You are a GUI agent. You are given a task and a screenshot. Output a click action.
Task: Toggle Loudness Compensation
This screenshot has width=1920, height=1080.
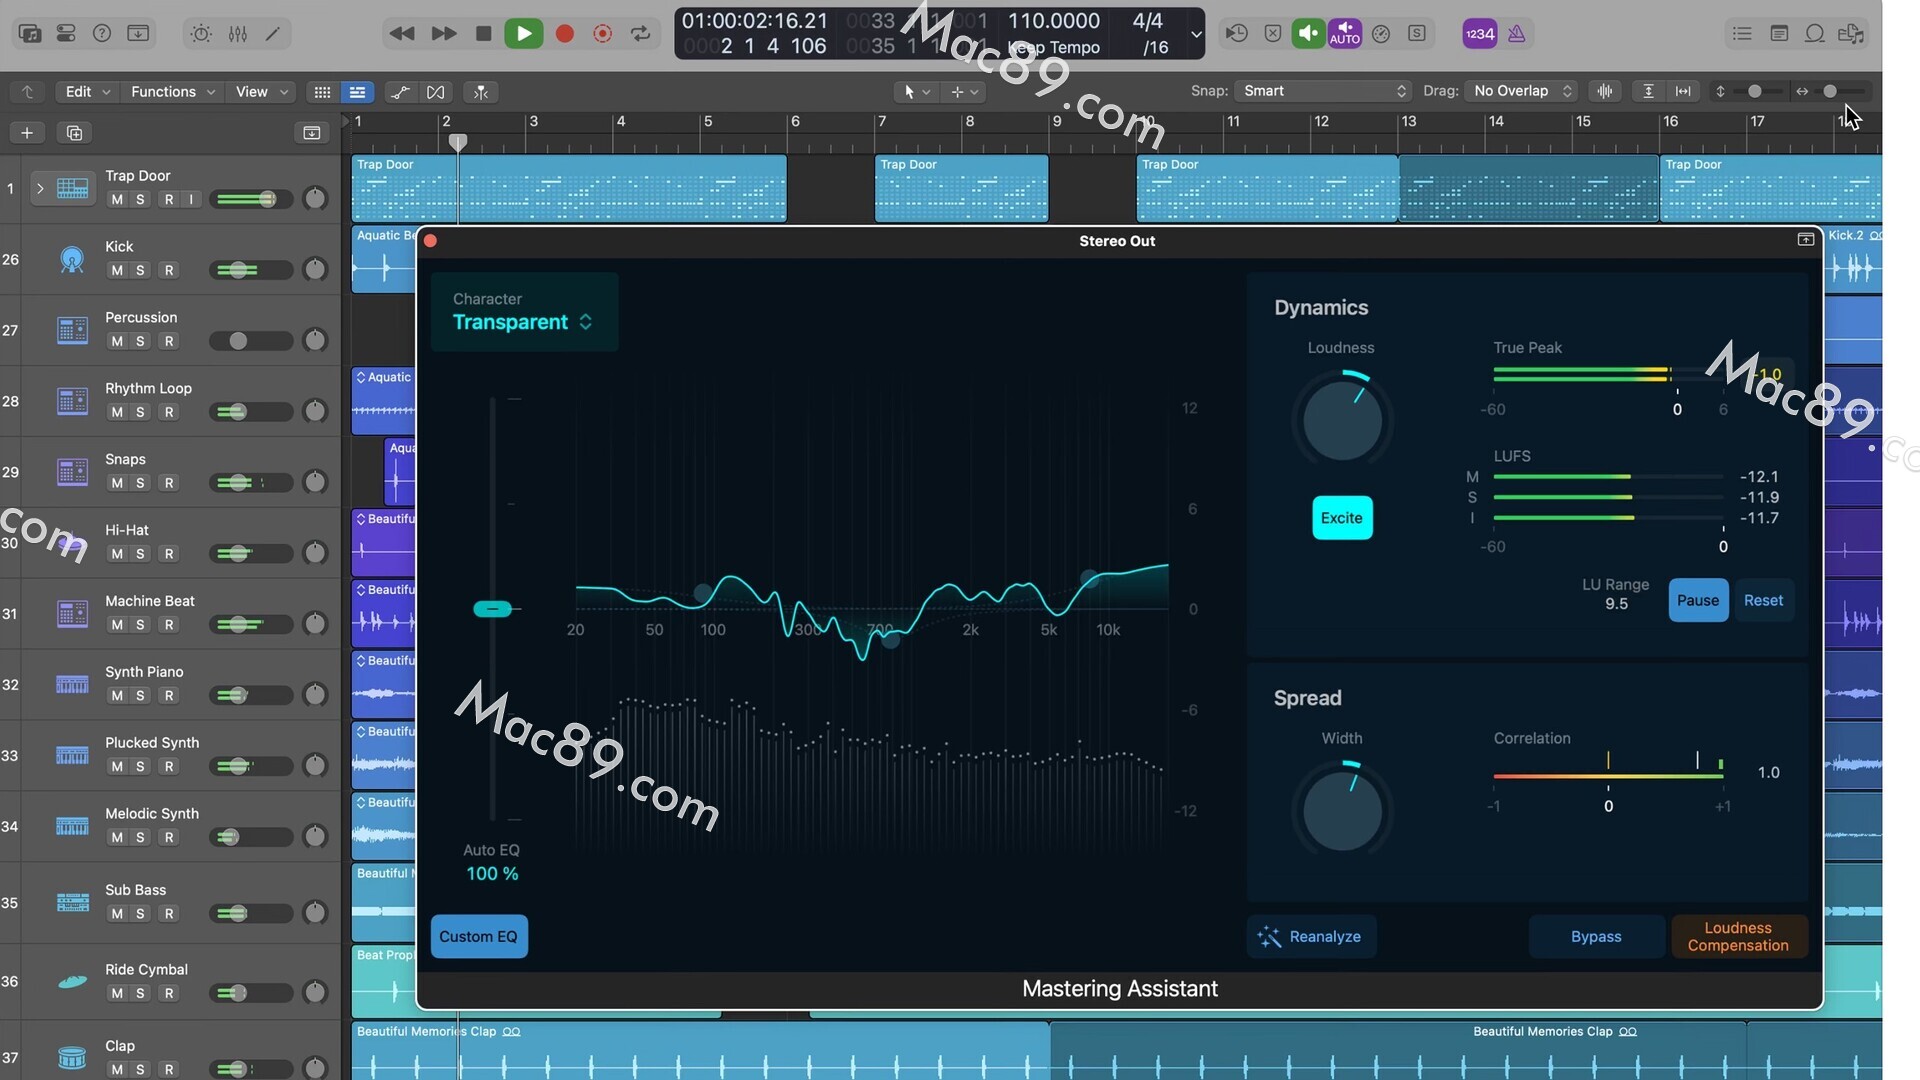tap(1738, 937)
